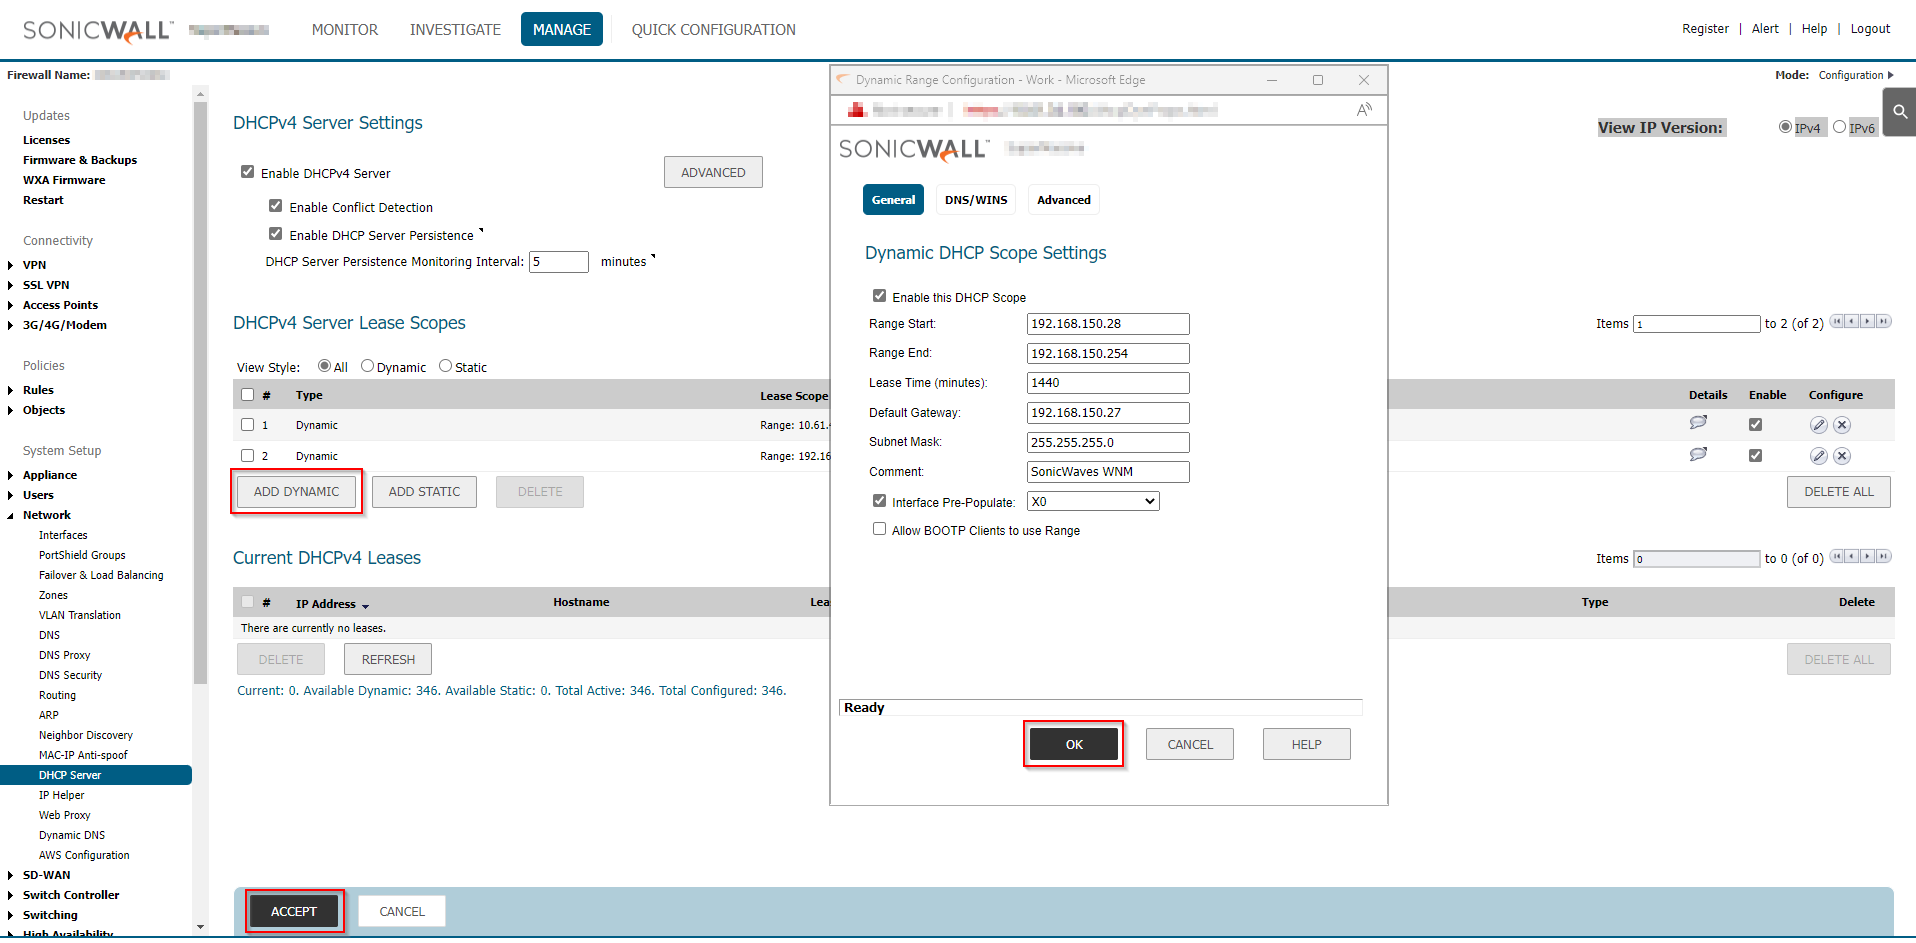1916x943 pixels.
Task: Check Allow BOOTP Clients to use Range
Action: [879, 529]
